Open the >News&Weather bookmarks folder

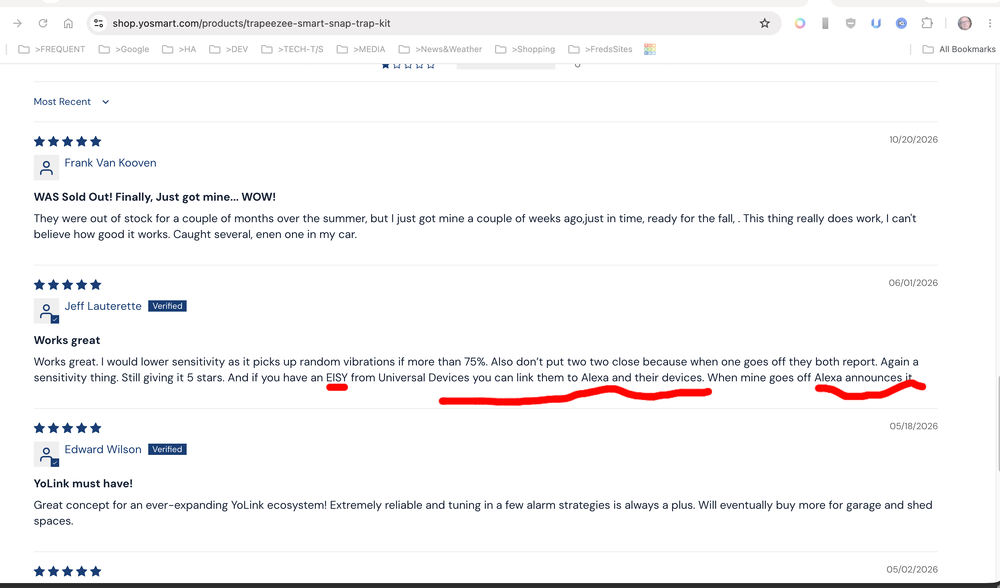coord(440,49)
